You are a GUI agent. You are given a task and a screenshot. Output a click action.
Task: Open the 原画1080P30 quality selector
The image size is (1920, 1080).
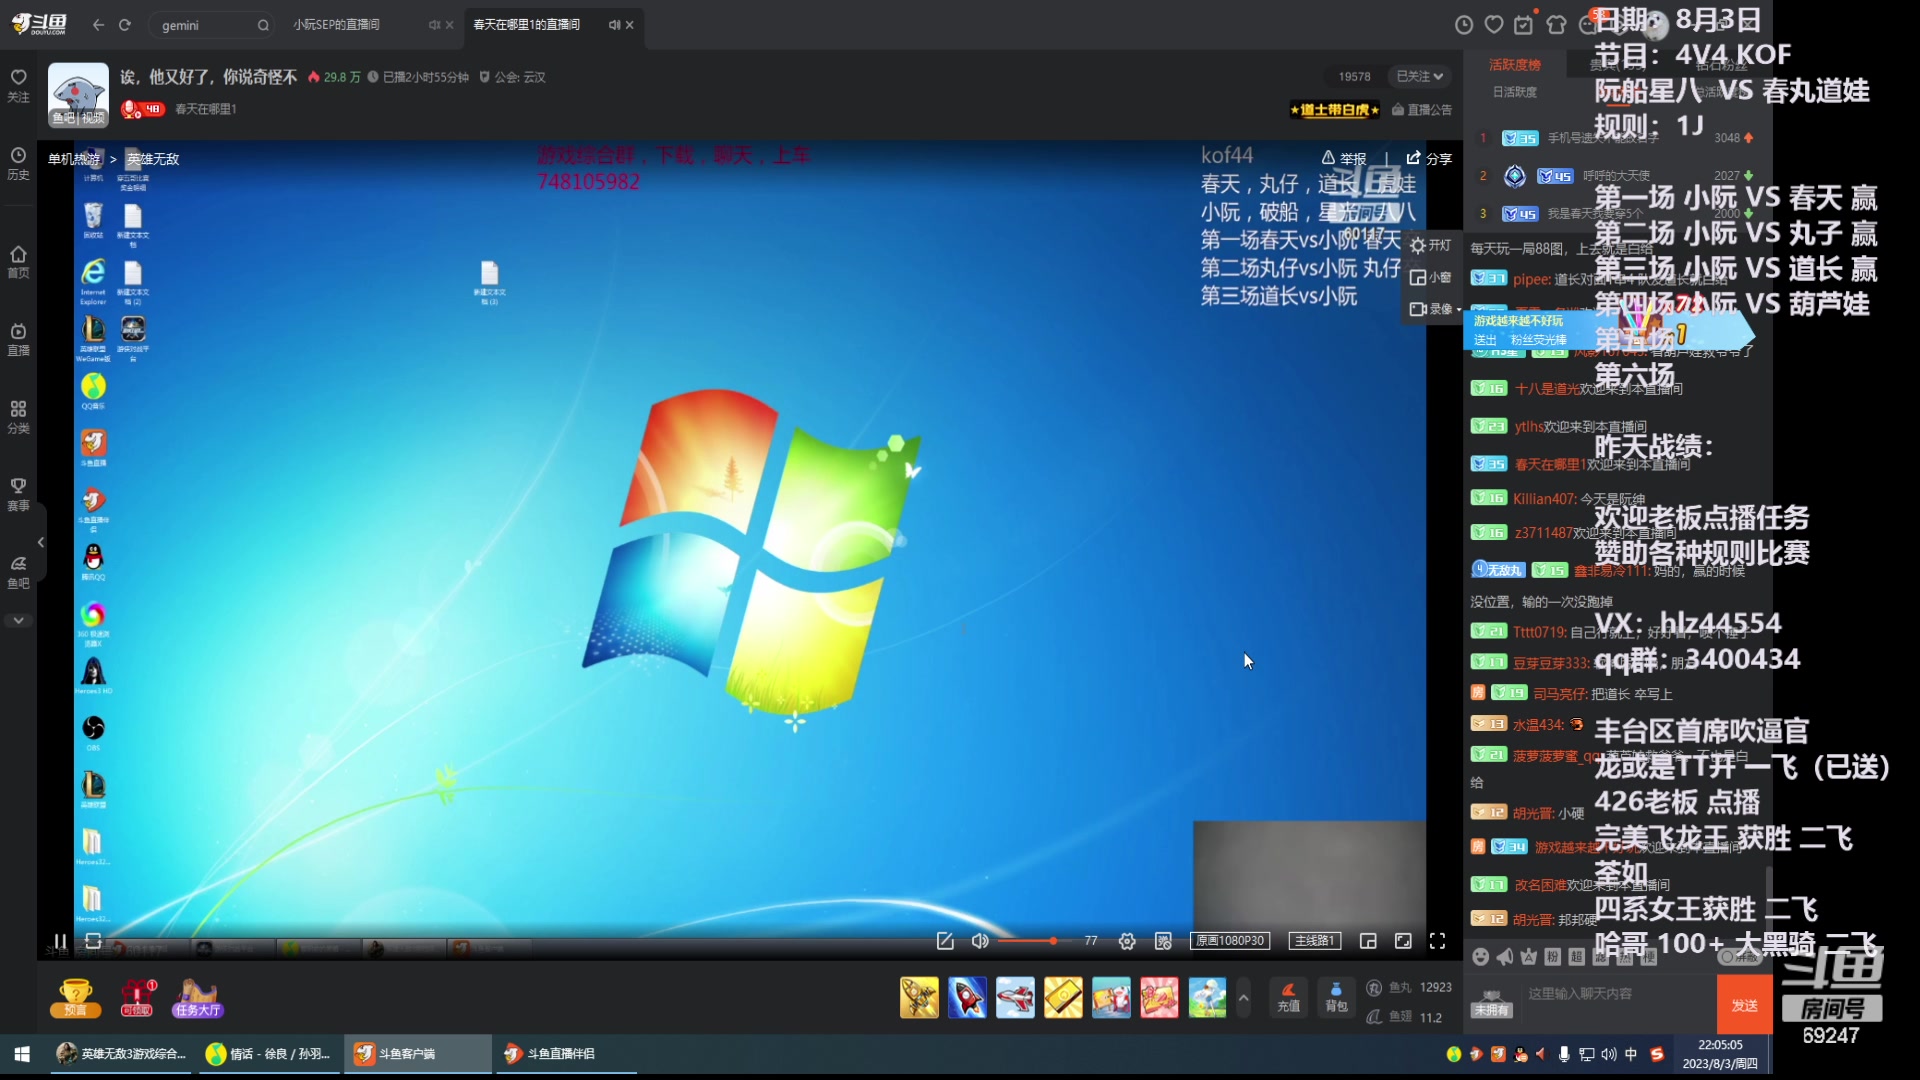point(1230,941)
